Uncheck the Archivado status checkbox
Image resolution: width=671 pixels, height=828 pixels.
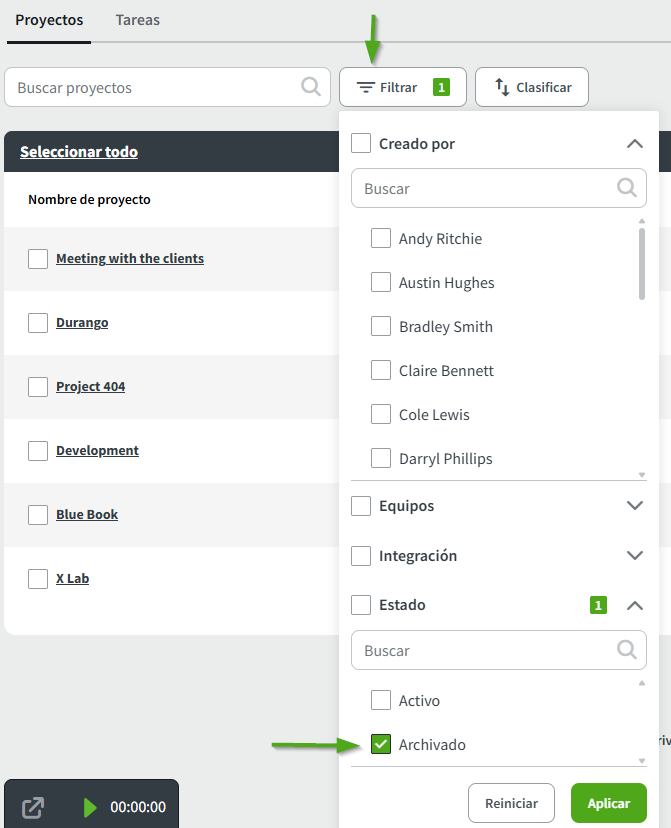click(381, 744)
